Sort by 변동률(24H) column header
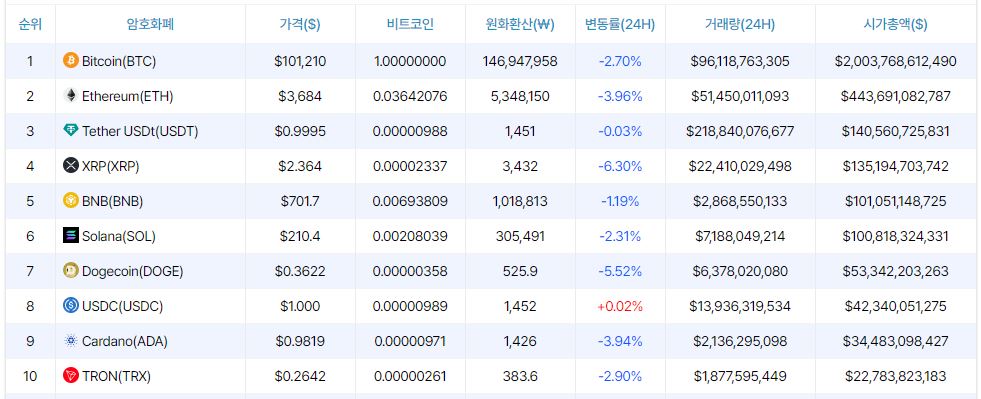981x399 pixels. (620, 24)
